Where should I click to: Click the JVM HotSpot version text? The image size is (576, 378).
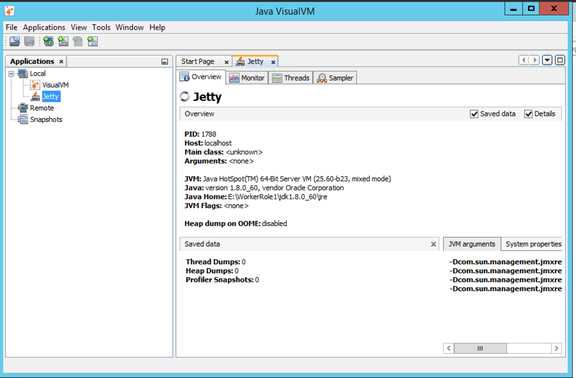(x=297, y=179)
